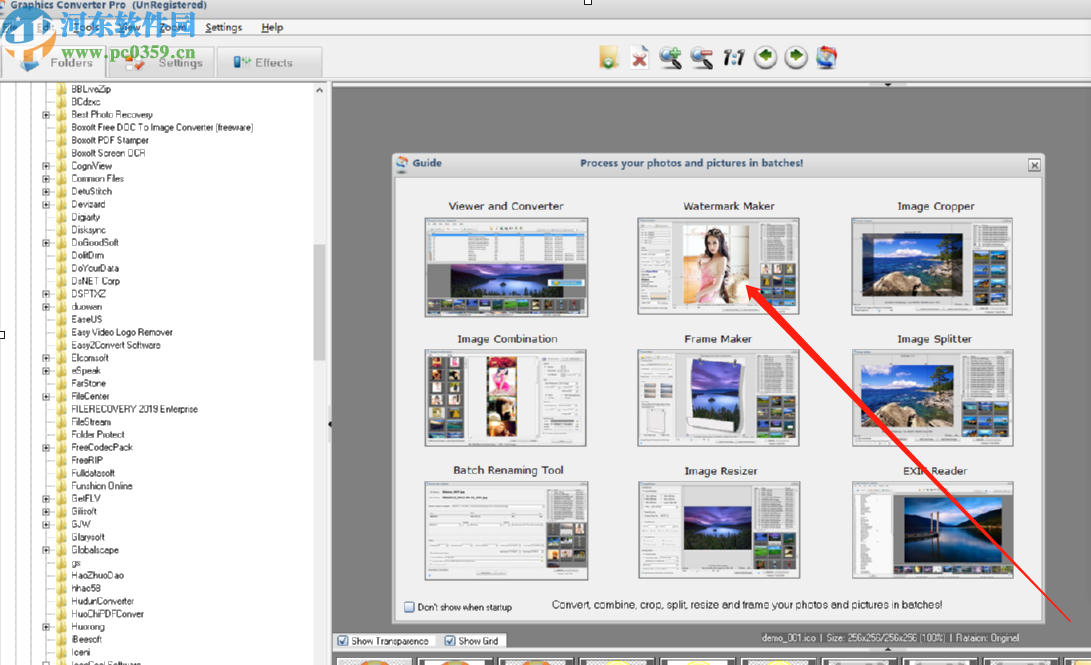Uncheck the Show Transparence checkbox
The image size is (1091, 665).
343,641
